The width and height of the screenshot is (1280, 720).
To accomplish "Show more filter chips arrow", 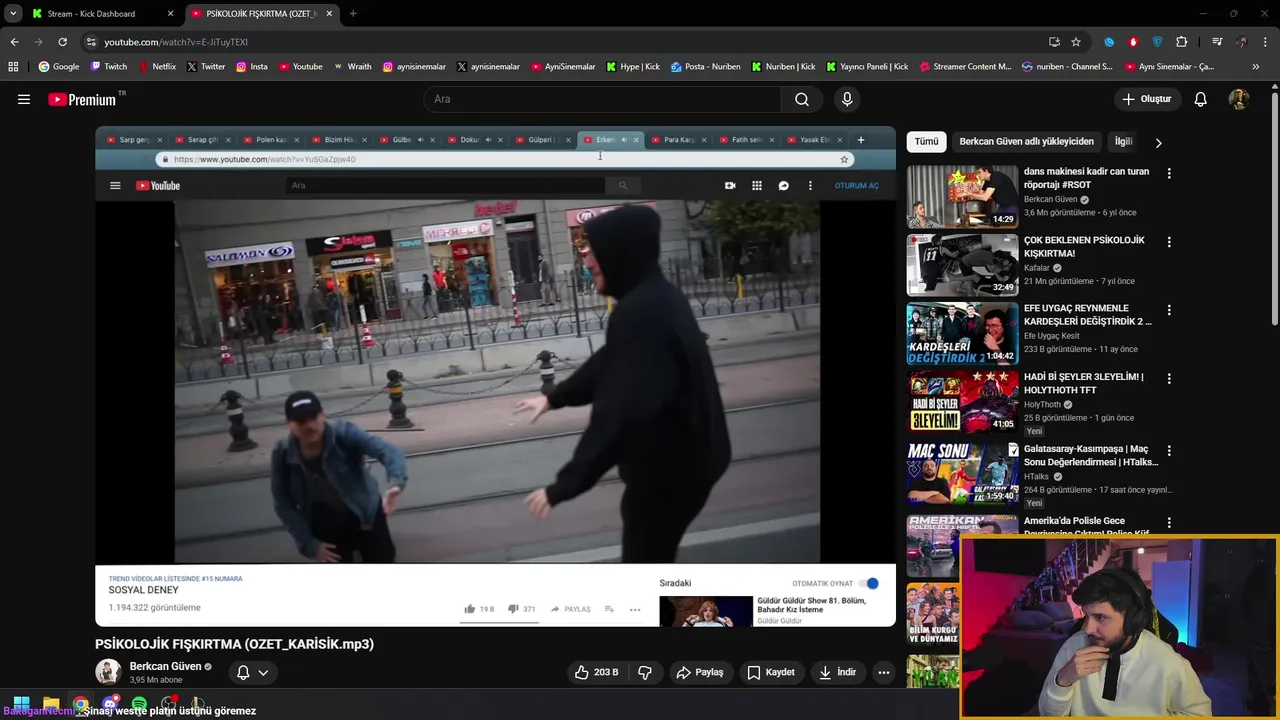I will click(x=1158, y=142).
